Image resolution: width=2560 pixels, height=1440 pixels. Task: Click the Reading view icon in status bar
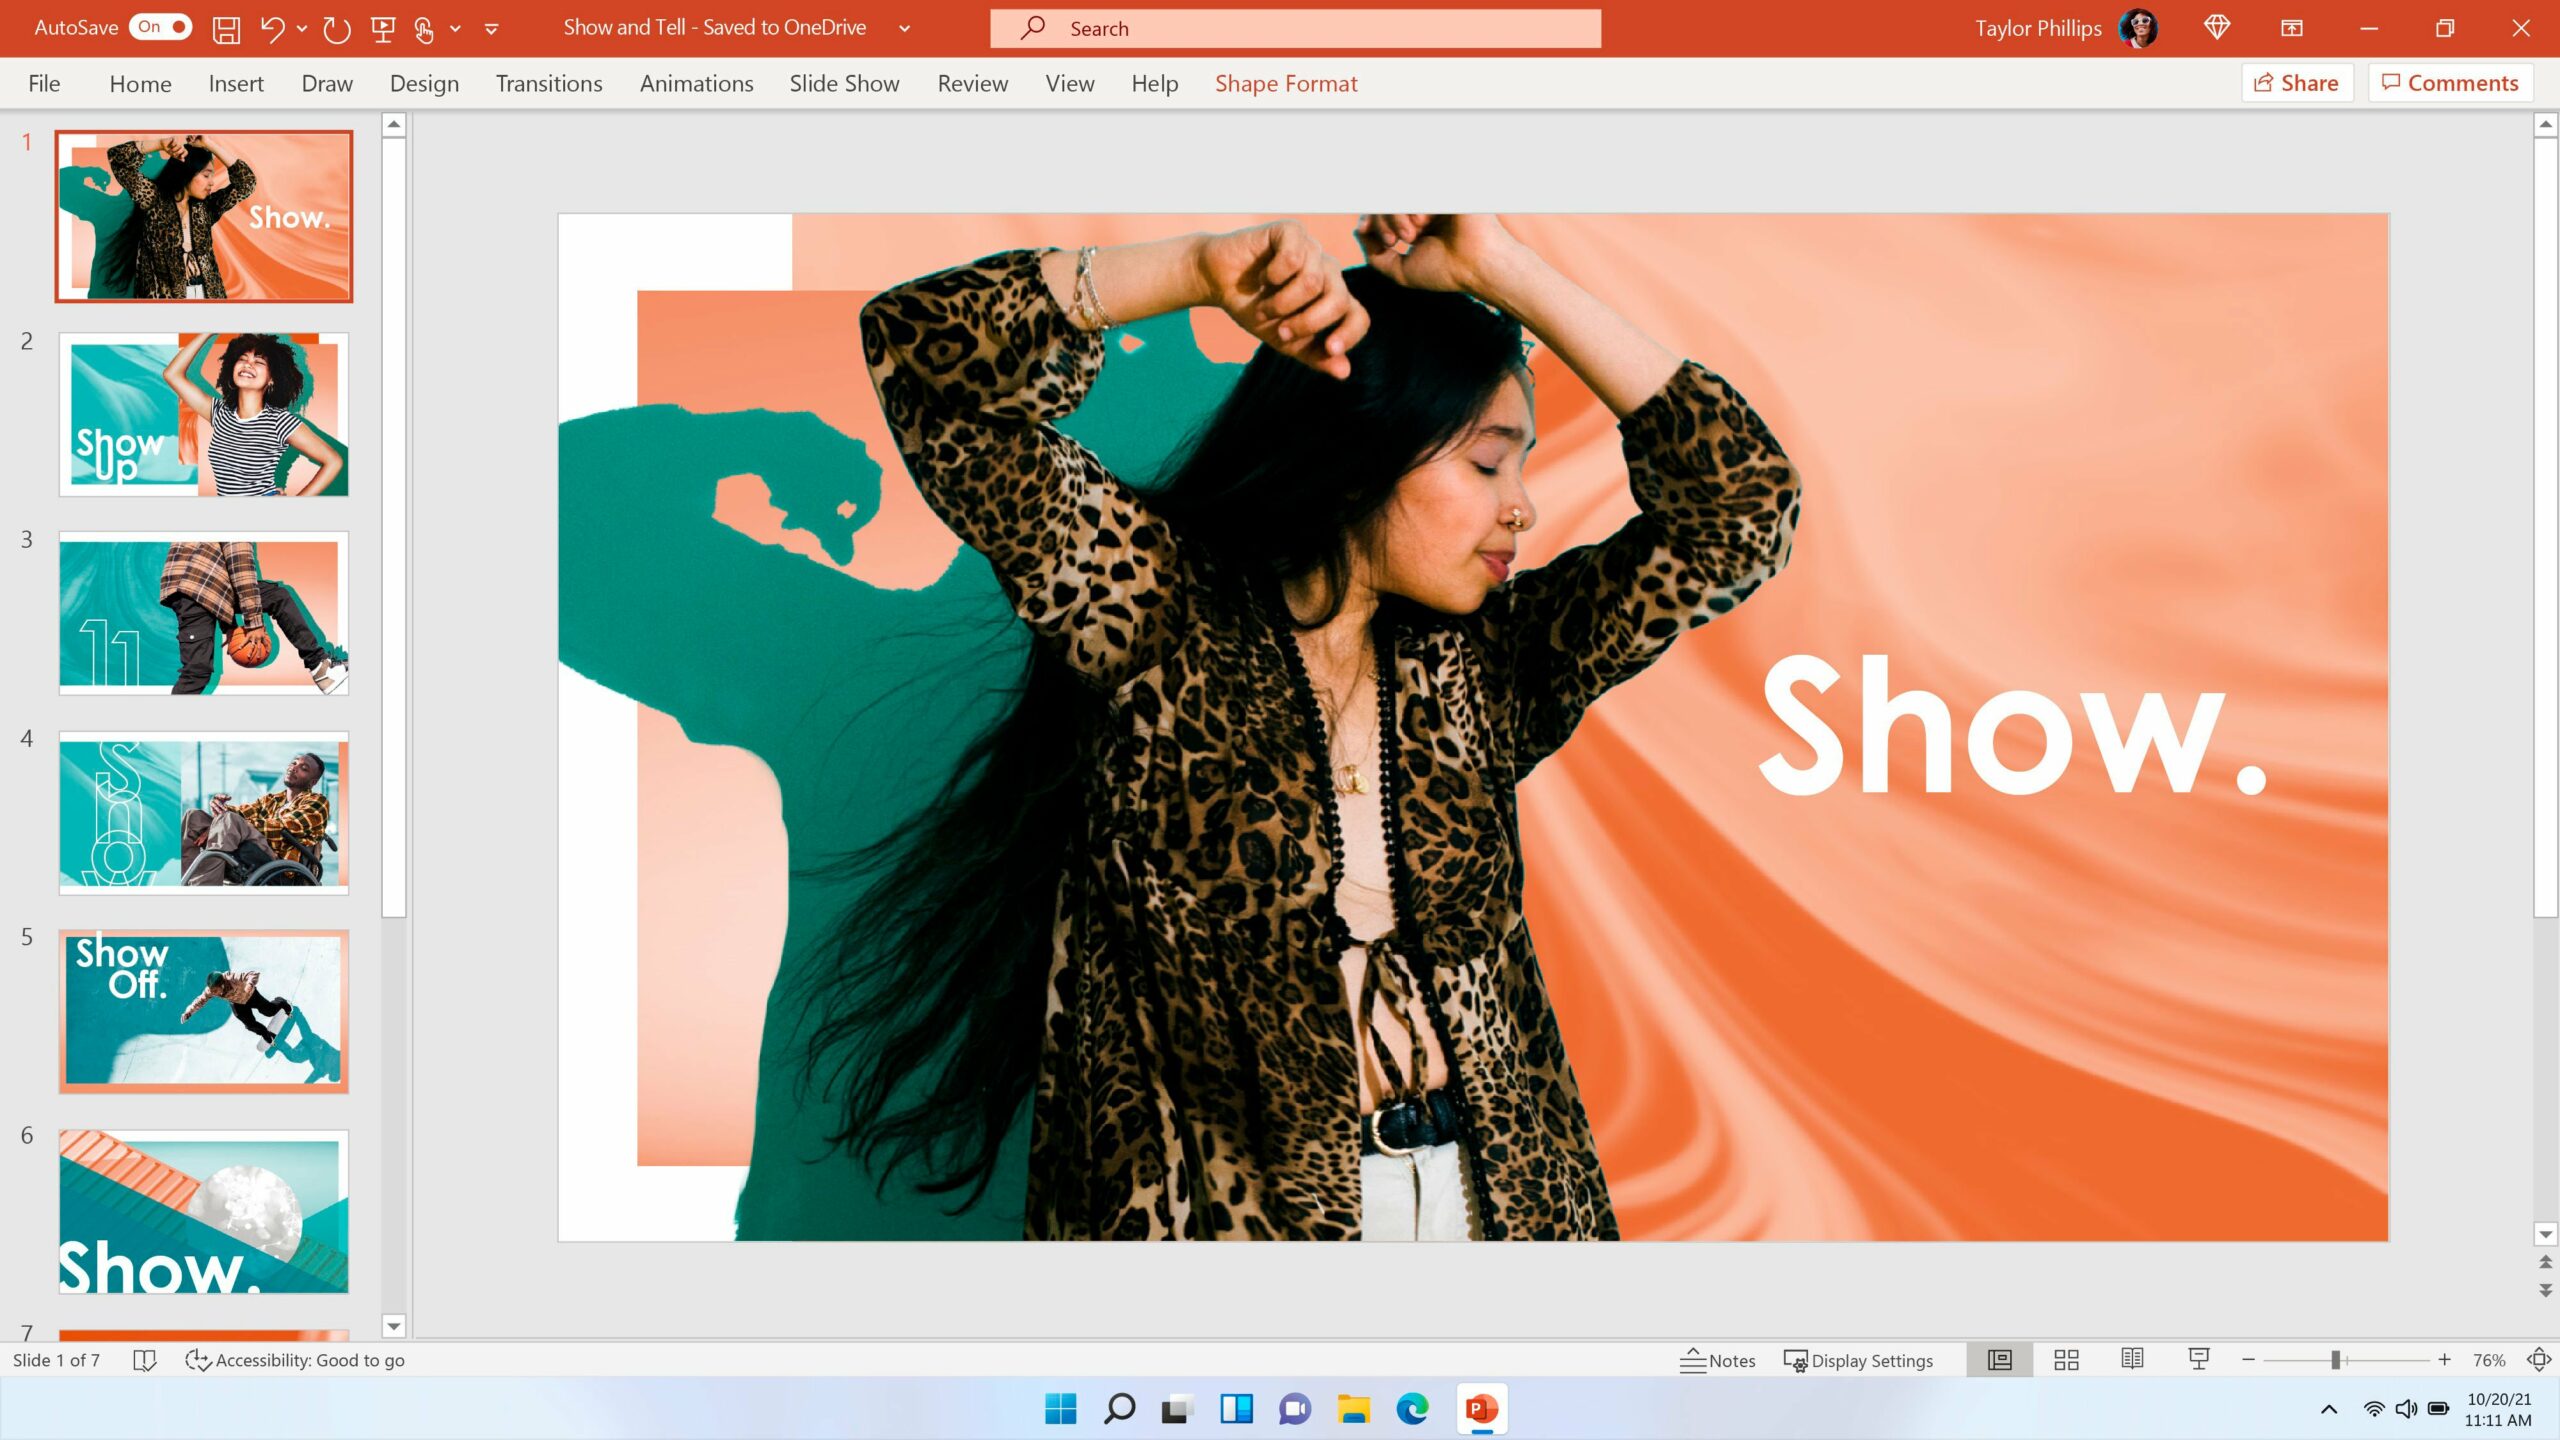(x=2133, y=1359)
